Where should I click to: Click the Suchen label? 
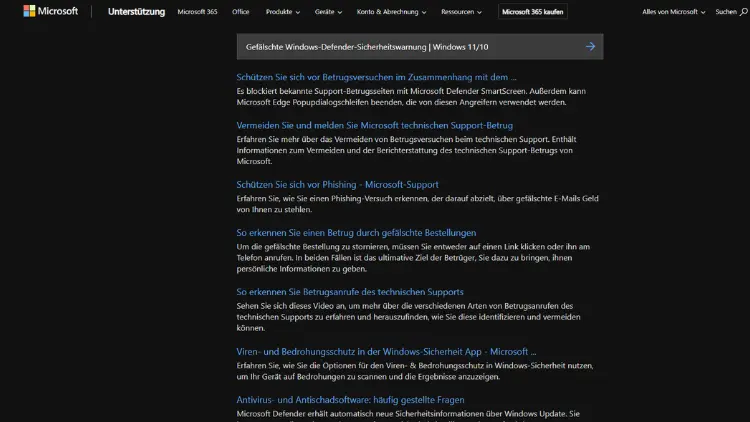point(726,11)
